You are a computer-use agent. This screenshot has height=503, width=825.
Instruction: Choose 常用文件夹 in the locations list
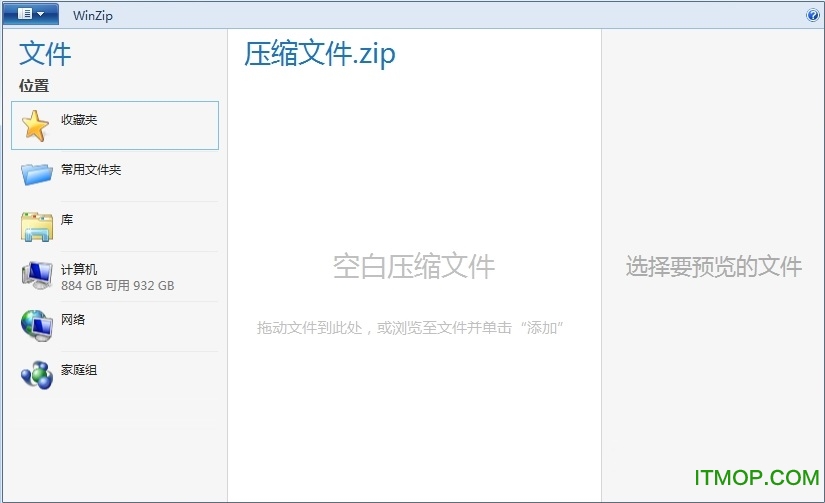(91, 169)
